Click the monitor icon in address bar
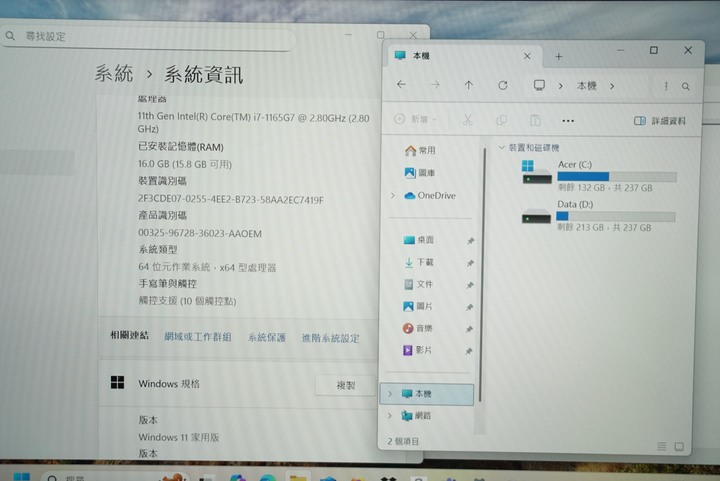The image size is (720, 481). click(x=539, y=85)
